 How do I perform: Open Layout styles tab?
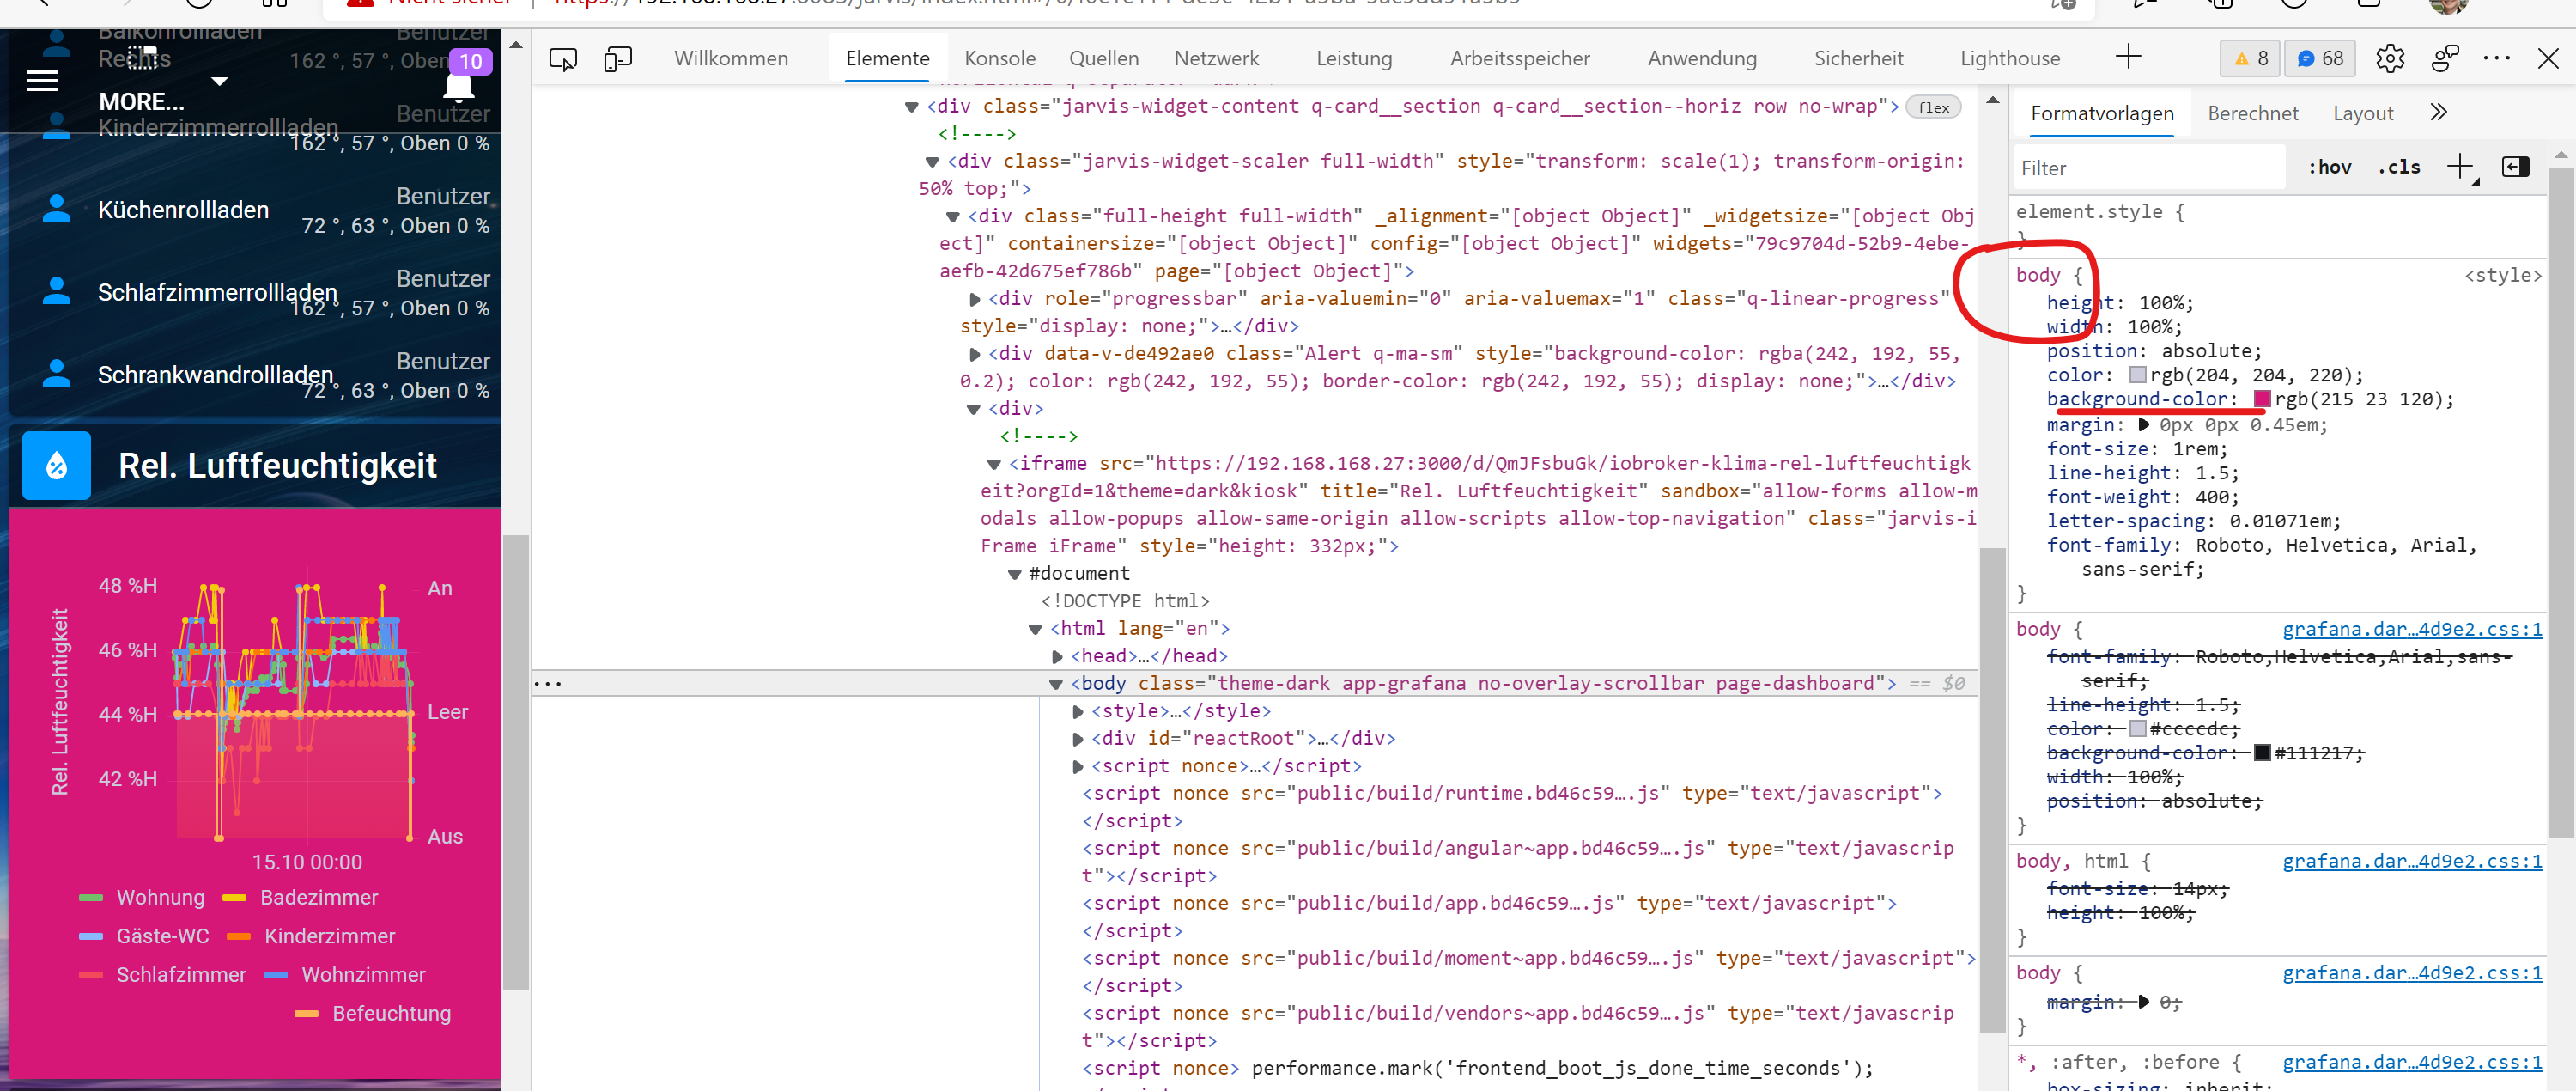(2362, 114)
